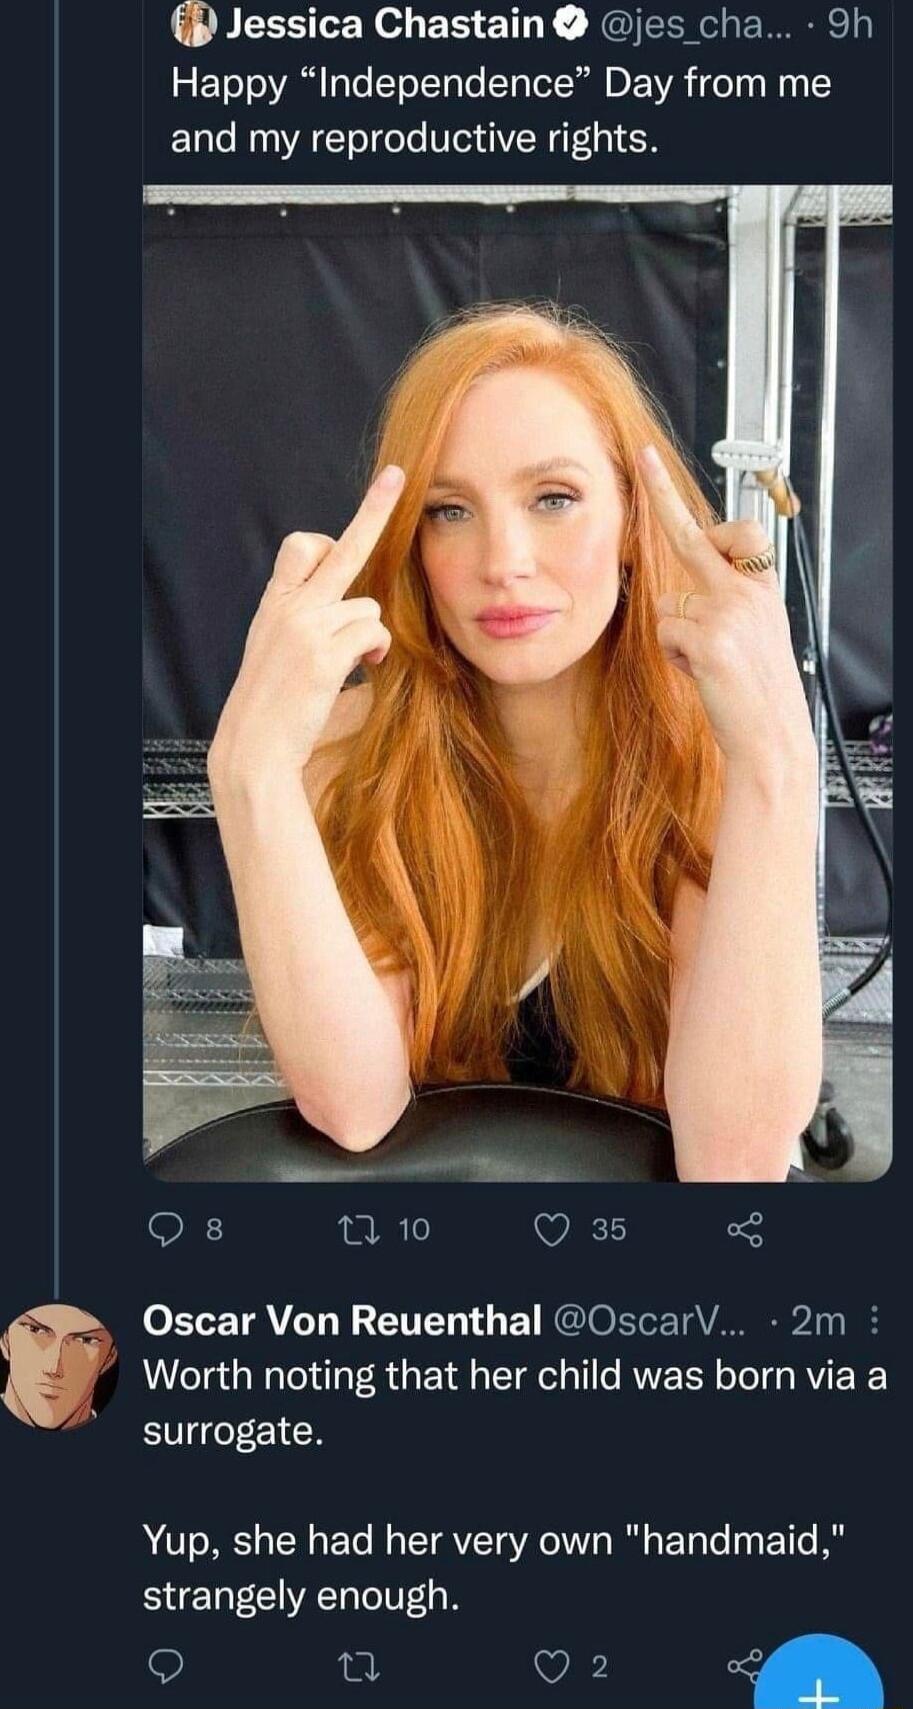913x1709 pixels.
Task: Like the tweet with 35 likes
Action: (552, 1229)
